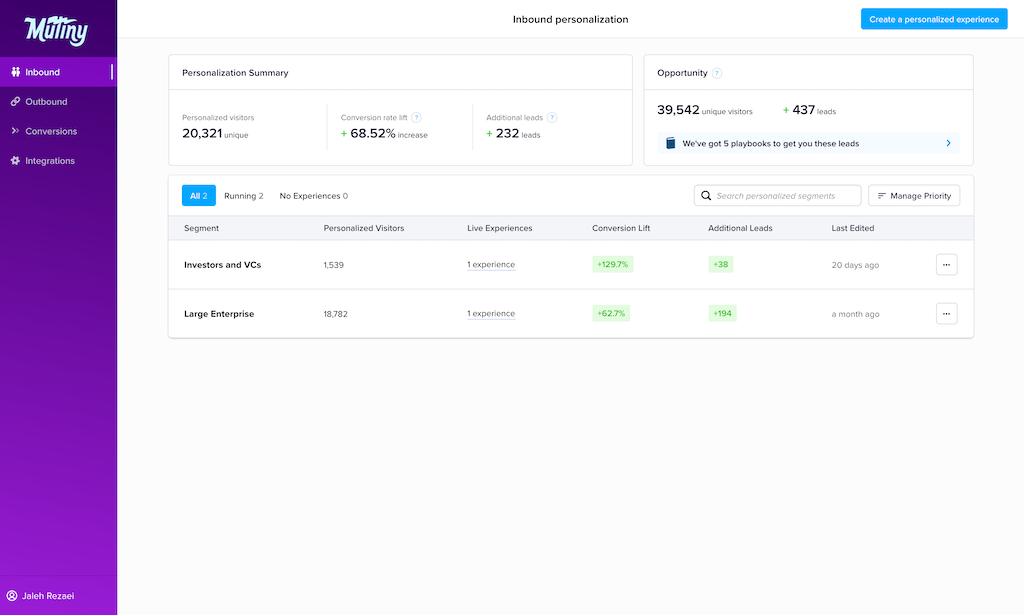Image resolution: width=1024 pixels, height=615 pixels.
Task: Click the Jaleh Rezaei user profile icon
Action: pyautogui.click(x=12, y=596)
